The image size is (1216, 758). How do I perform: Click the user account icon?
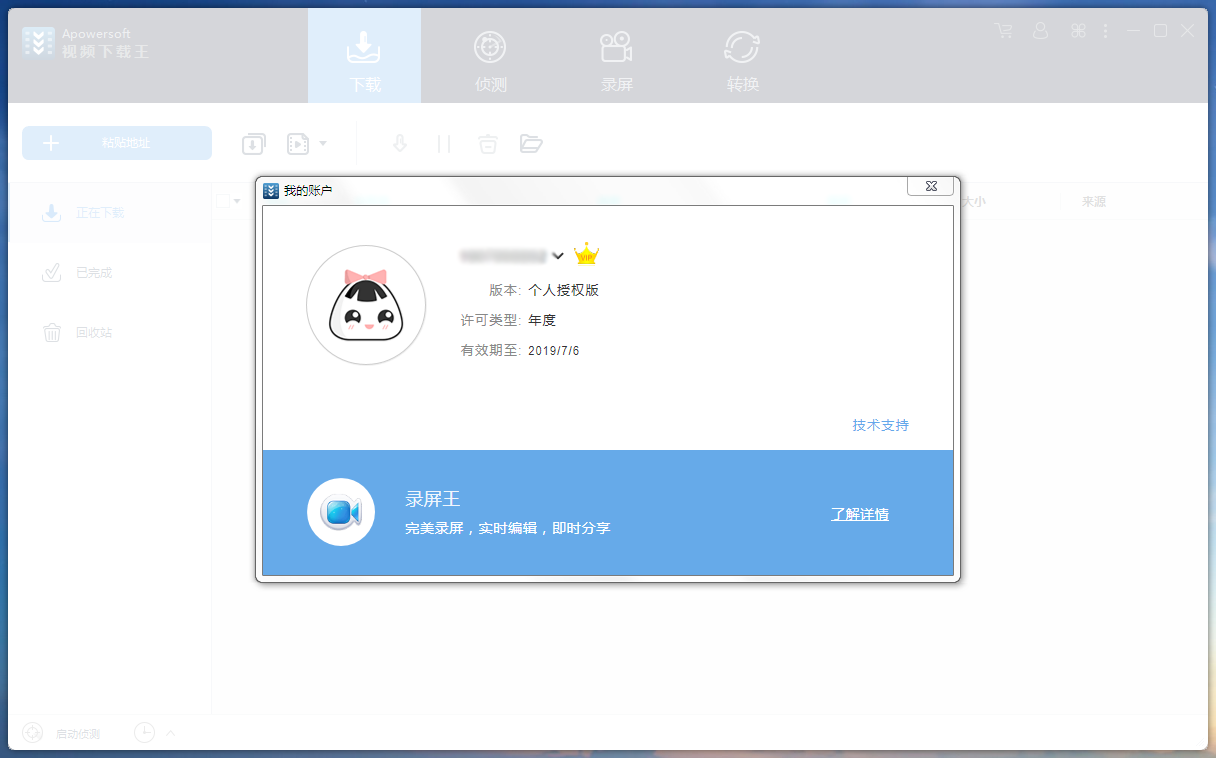pos(1041,31)
